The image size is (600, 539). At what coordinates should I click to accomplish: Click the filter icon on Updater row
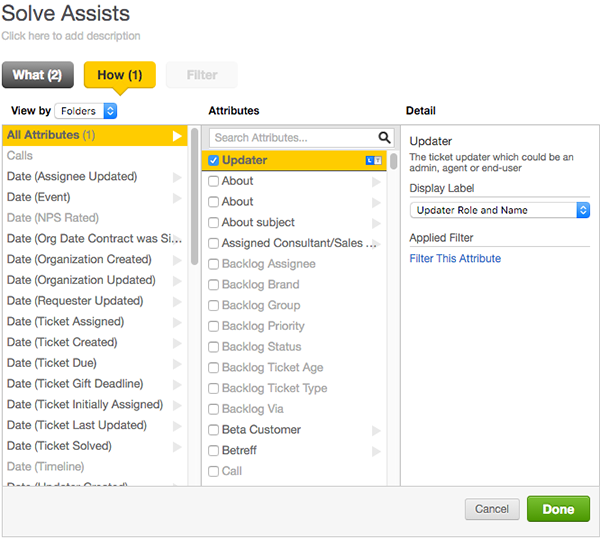[x=378, y=160]
